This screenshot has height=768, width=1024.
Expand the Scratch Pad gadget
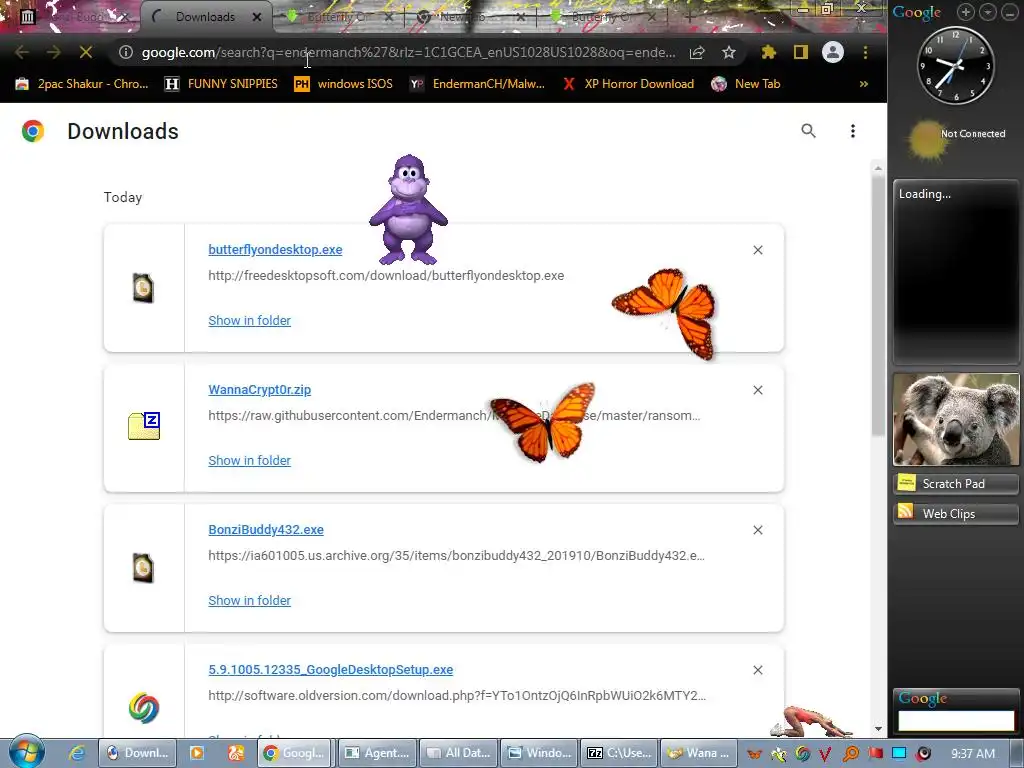click(955, 483)
